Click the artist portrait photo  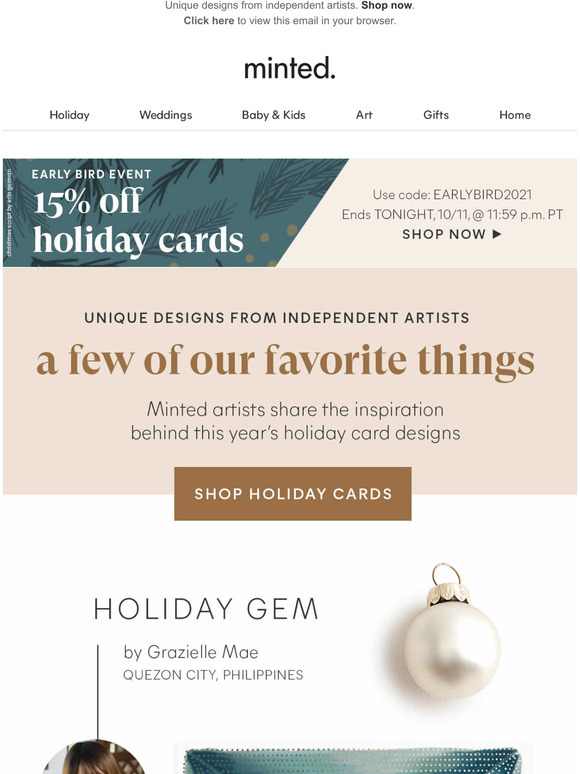94,757
